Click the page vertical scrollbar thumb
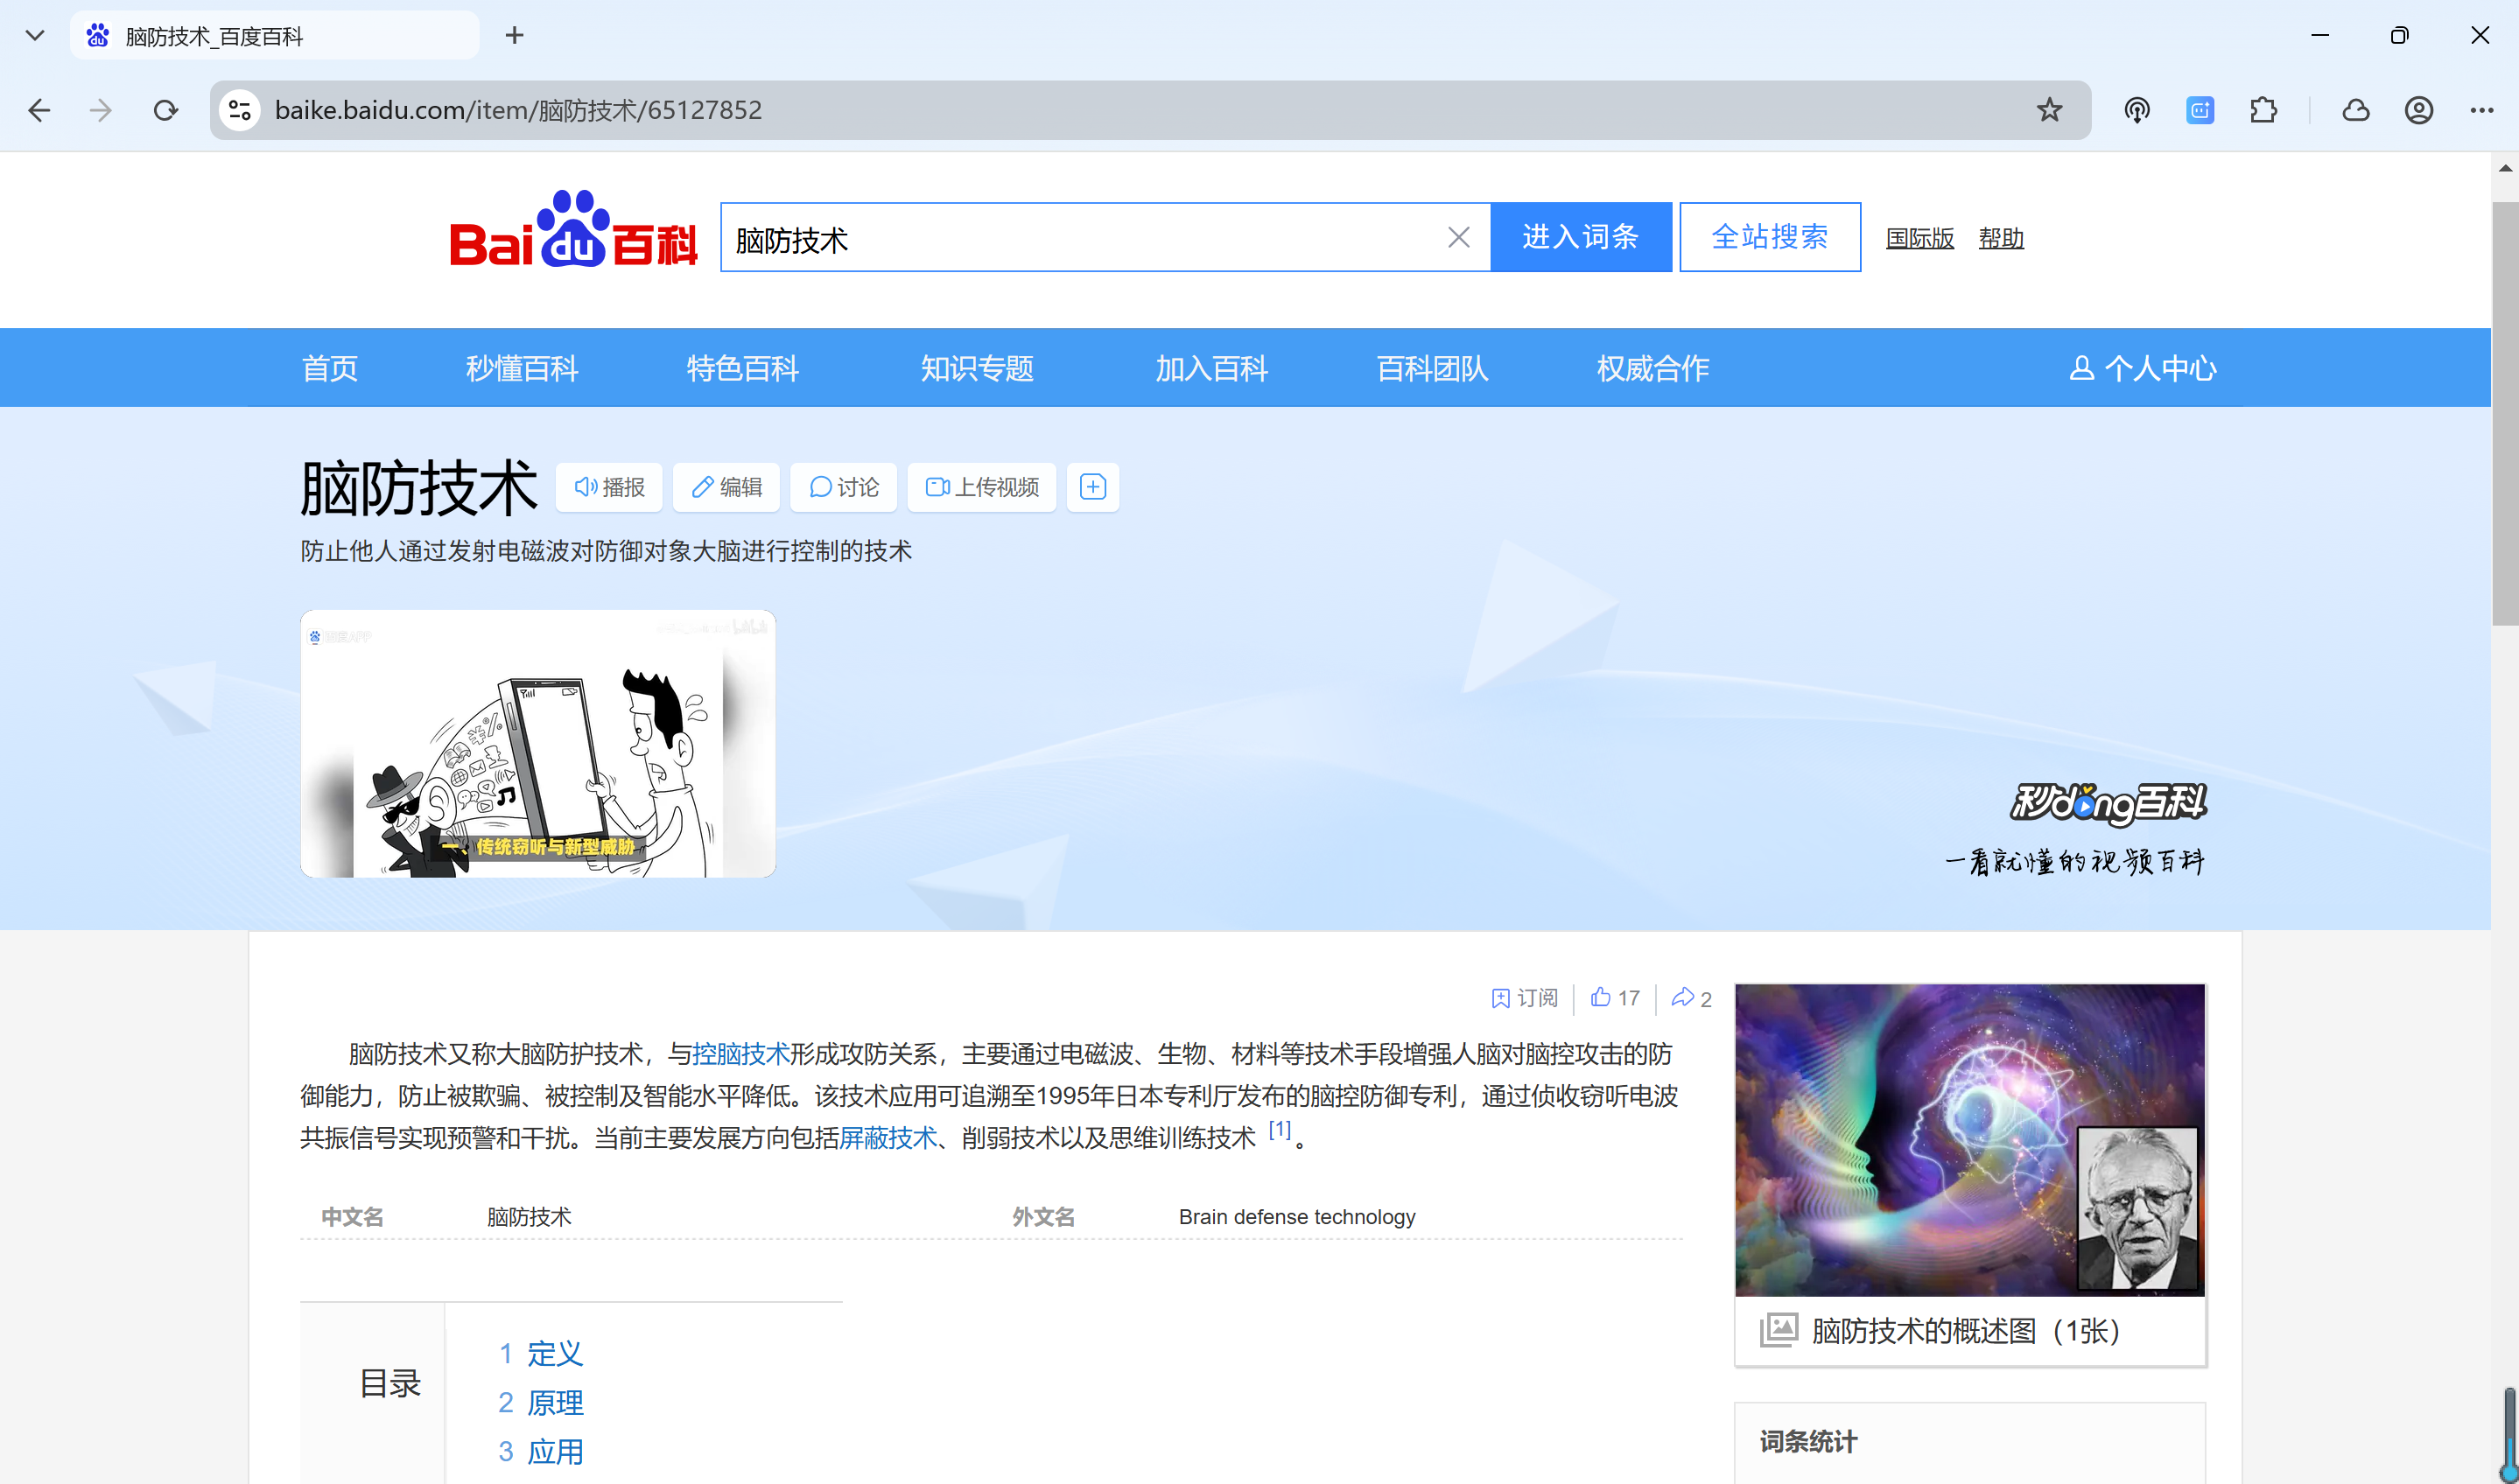The height and width of the screenshot is (1484, 2519). tap(2505, 413)
